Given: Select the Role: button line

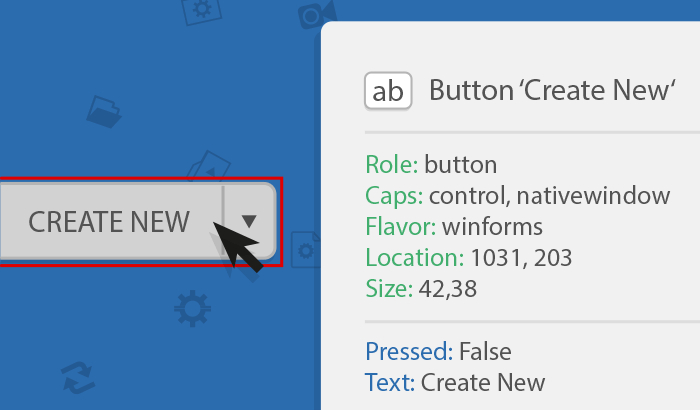Looking at the screenshot, I should coord(431,164).
